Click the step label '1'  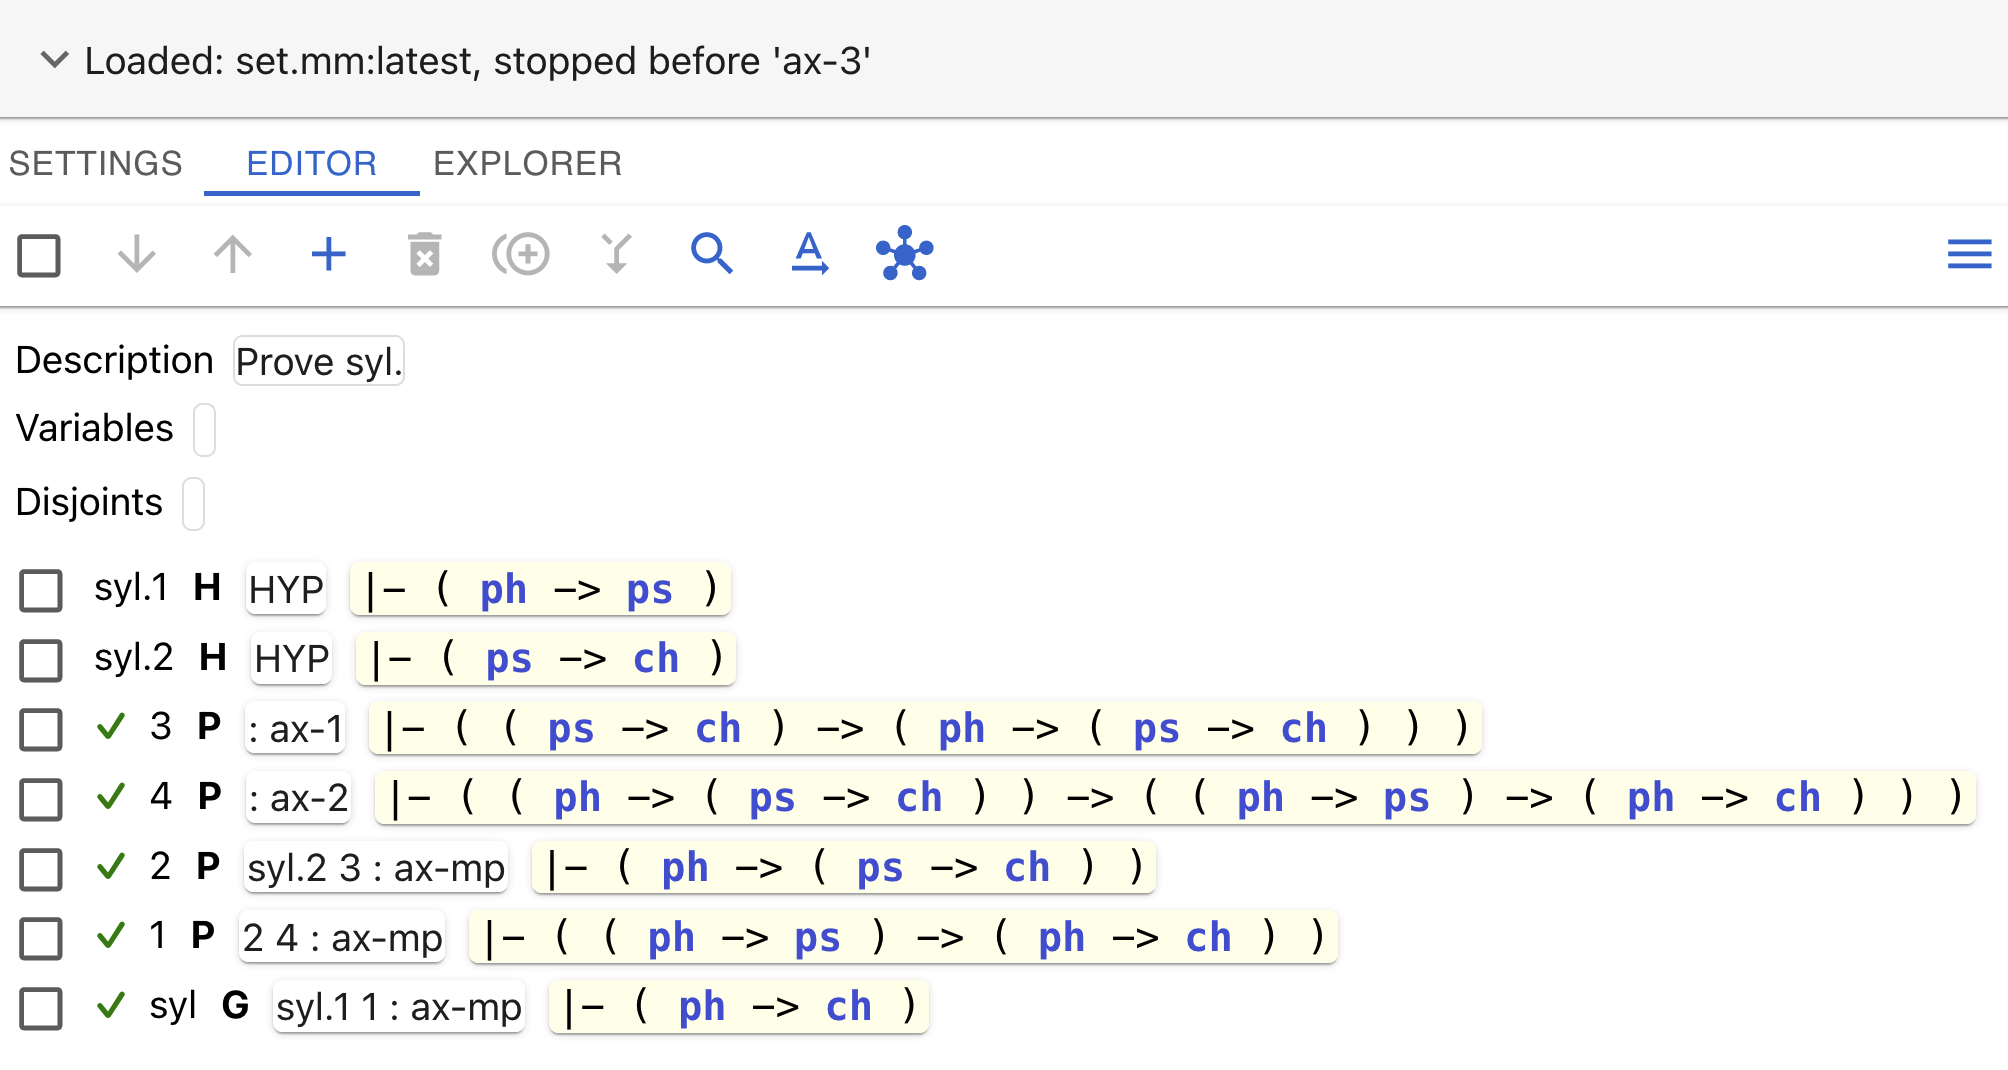pos(157,935)
